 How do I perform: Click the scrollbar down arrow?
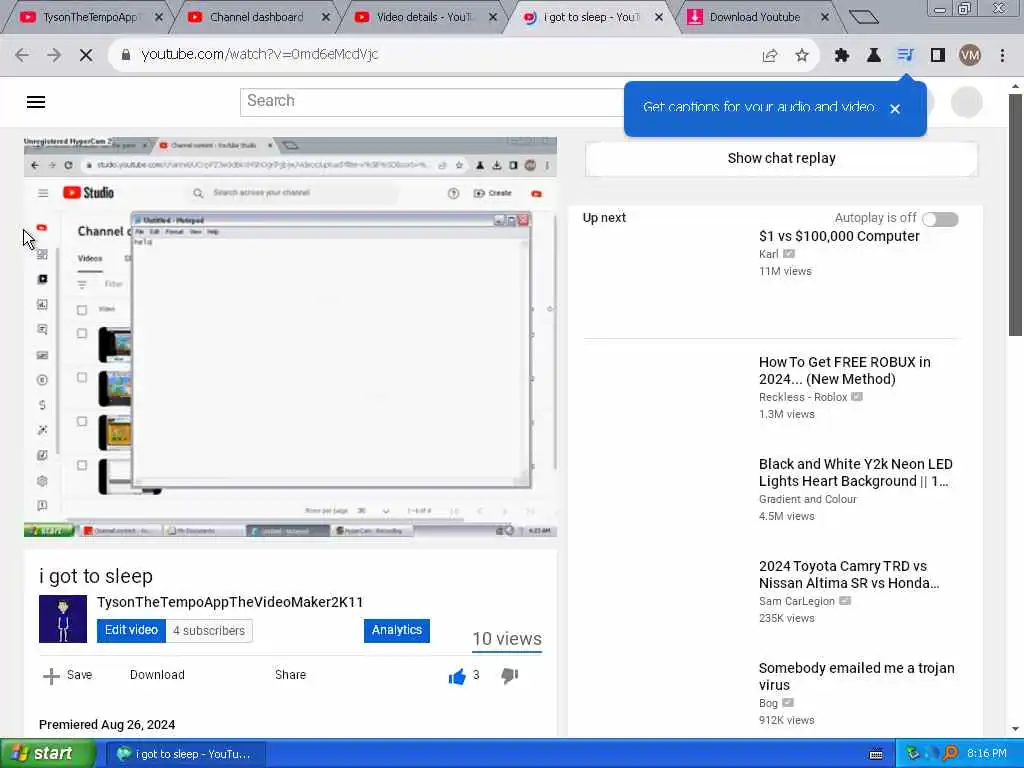pos(1014,729)
